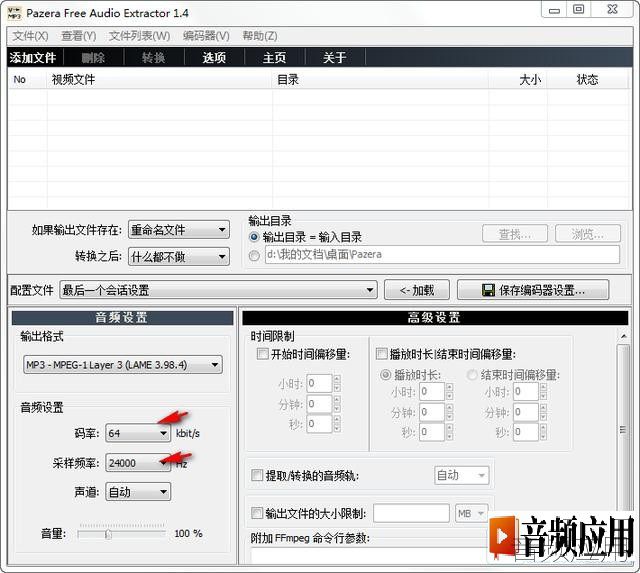Select the custom output directory radio button
640x573 pixels.
[254, 255]
